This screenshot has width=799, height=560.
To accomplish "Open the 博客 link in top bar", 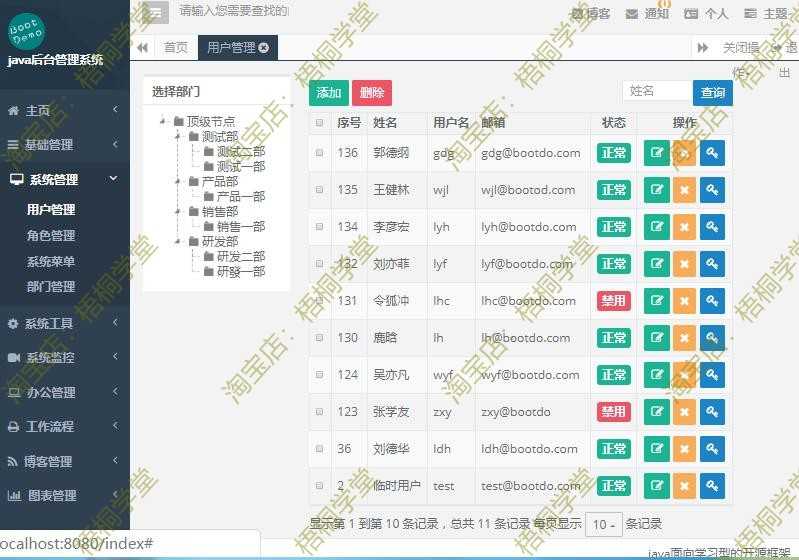I will pyautogui.click(x=591, y=14).
